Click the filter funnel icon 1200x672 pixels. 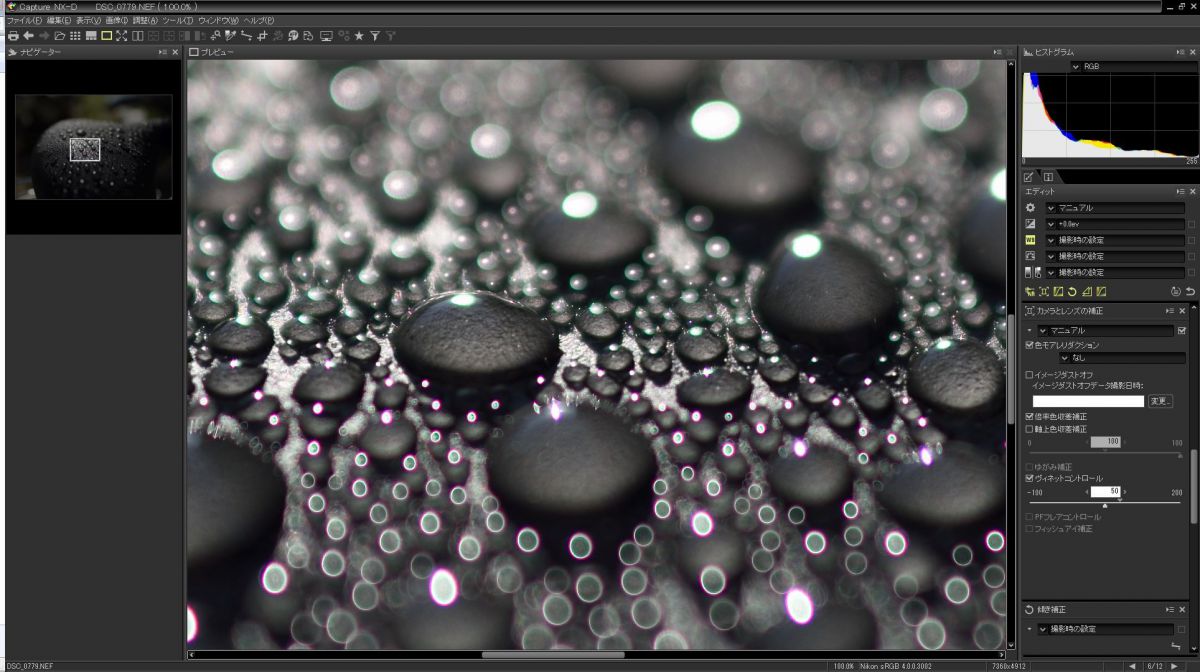[x=374, y=36]
